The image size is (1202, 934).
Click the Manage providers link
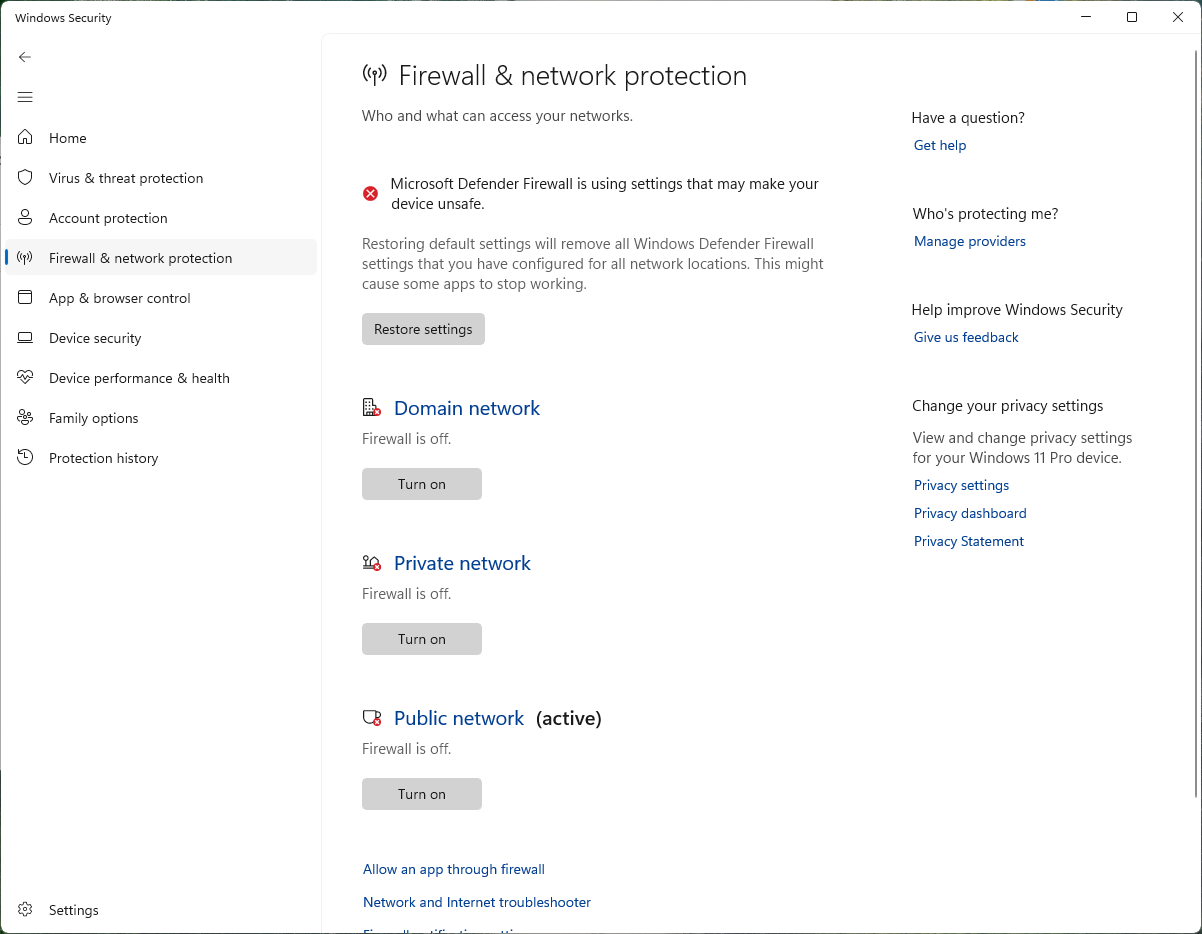click(969, 241)
